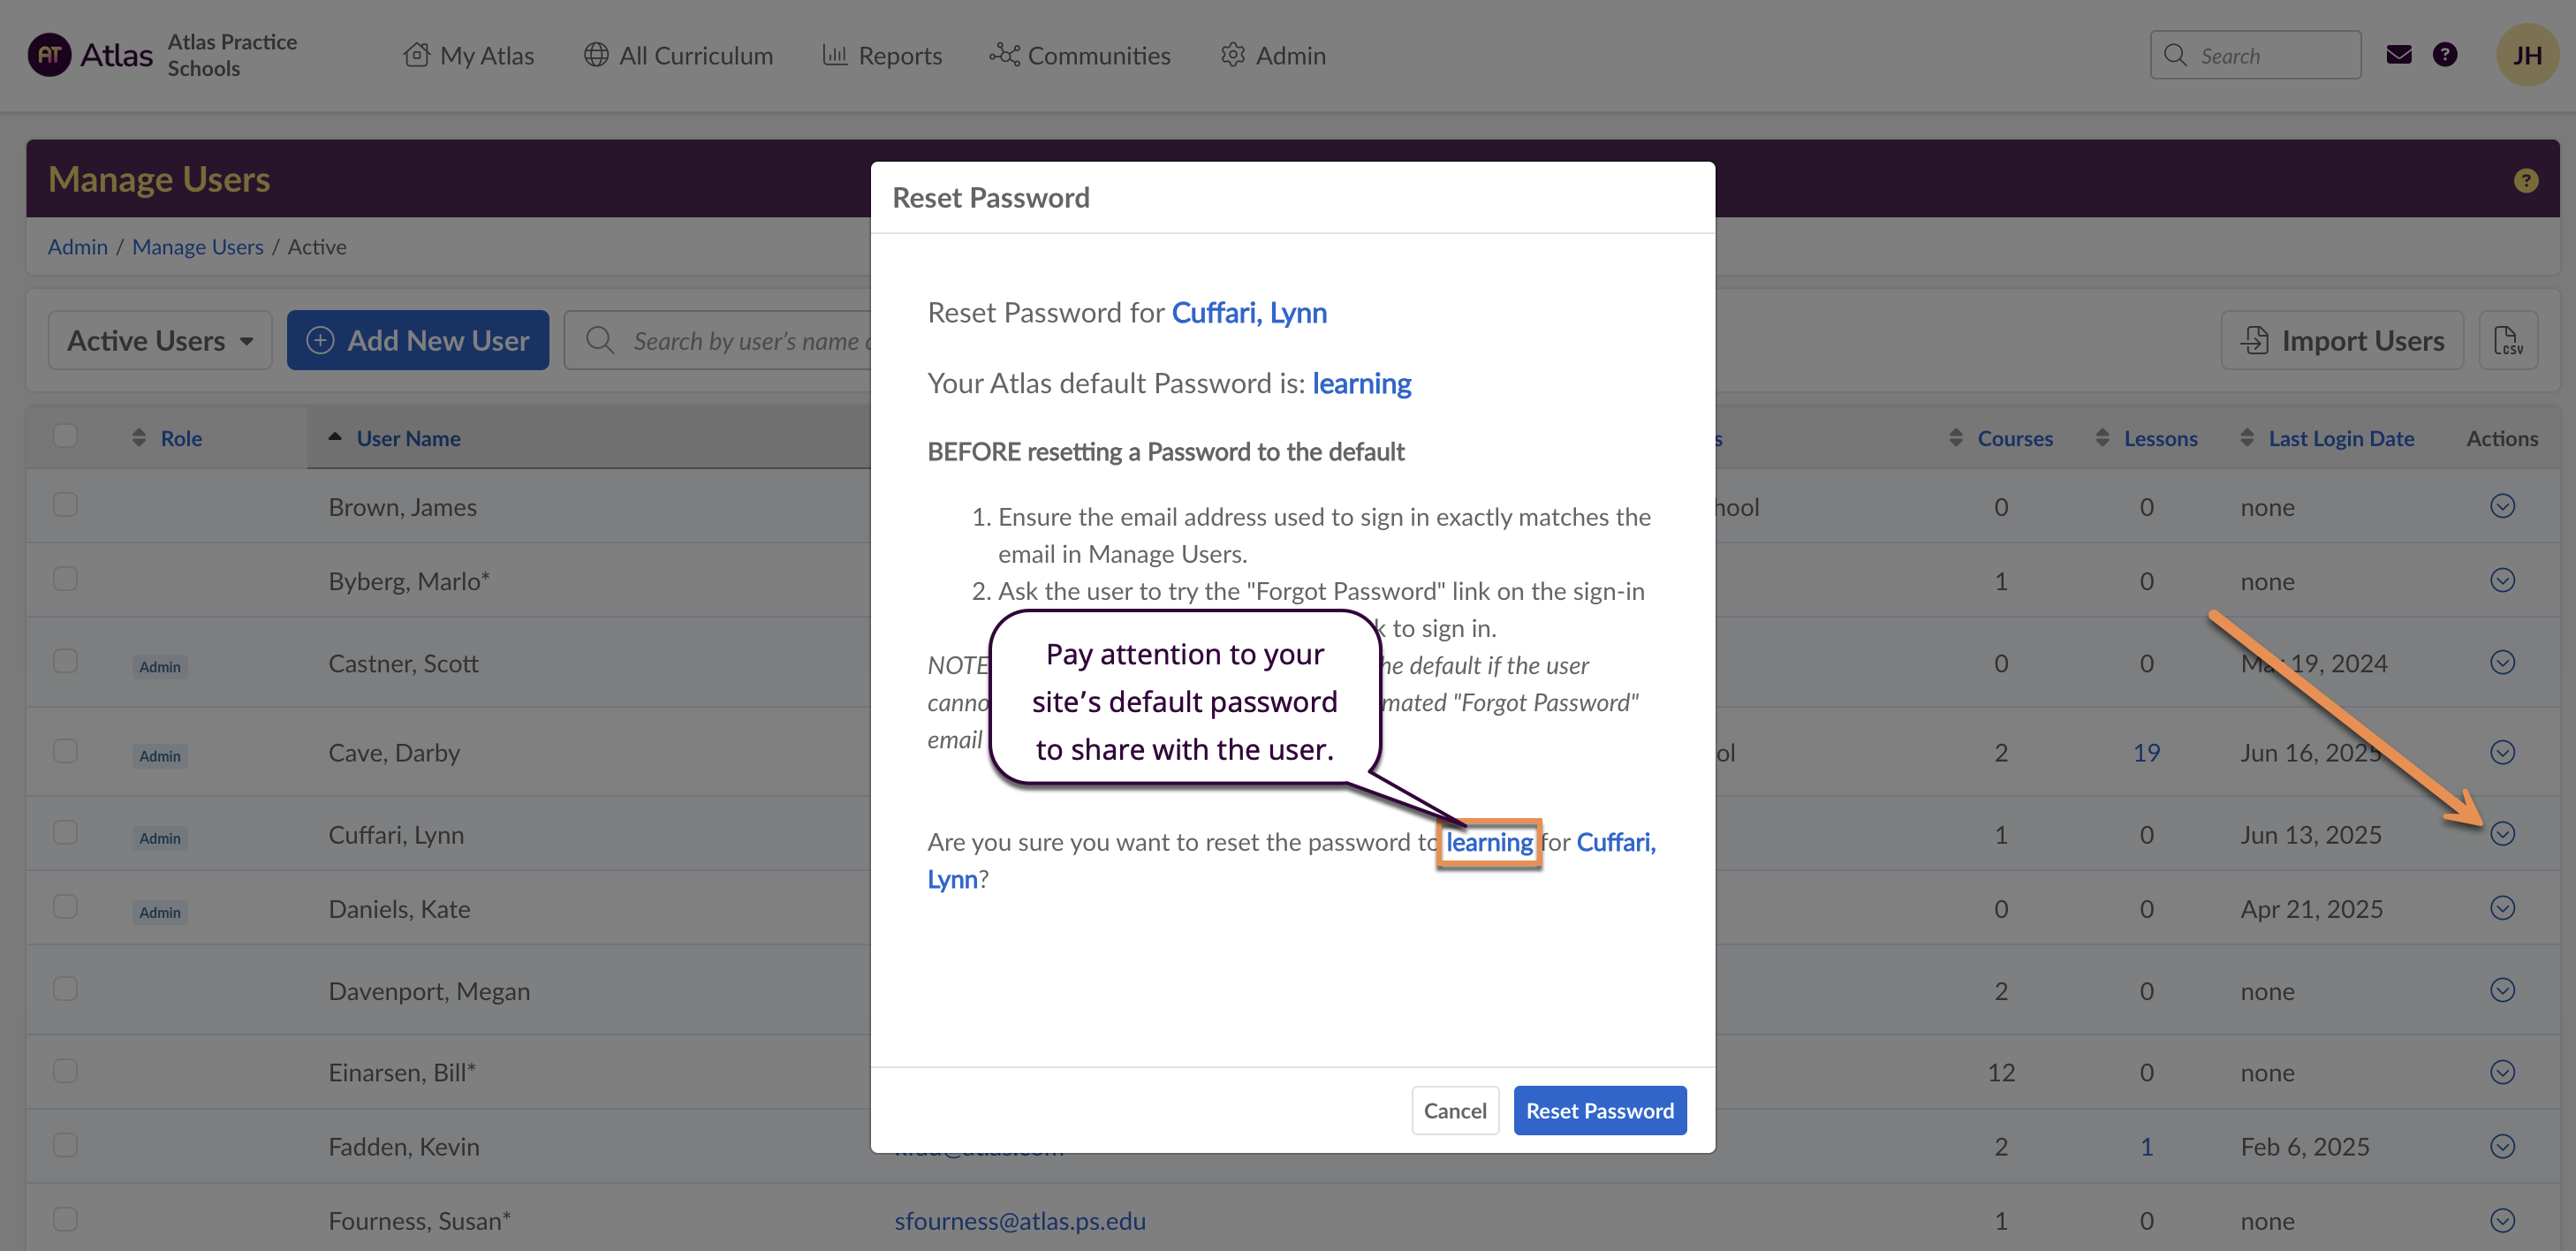Open actions menu for Cuffari, Lynn
Viewport: 2576px width, 1251px height.
pos(2502,833)
